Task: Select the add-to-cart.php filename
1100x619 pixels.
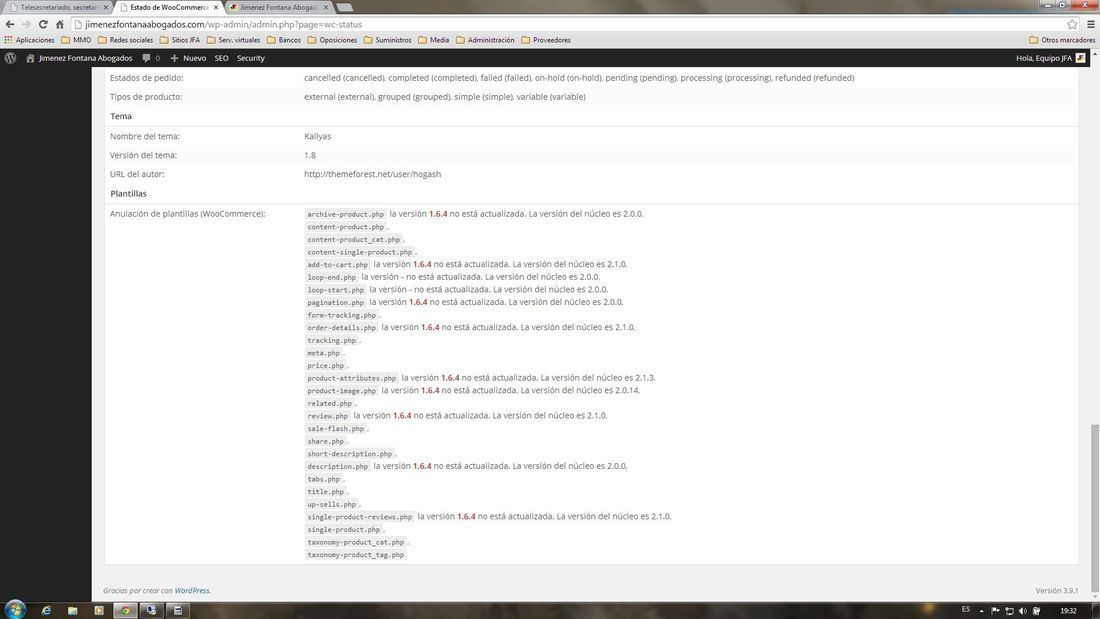Action: pos(337,265)
